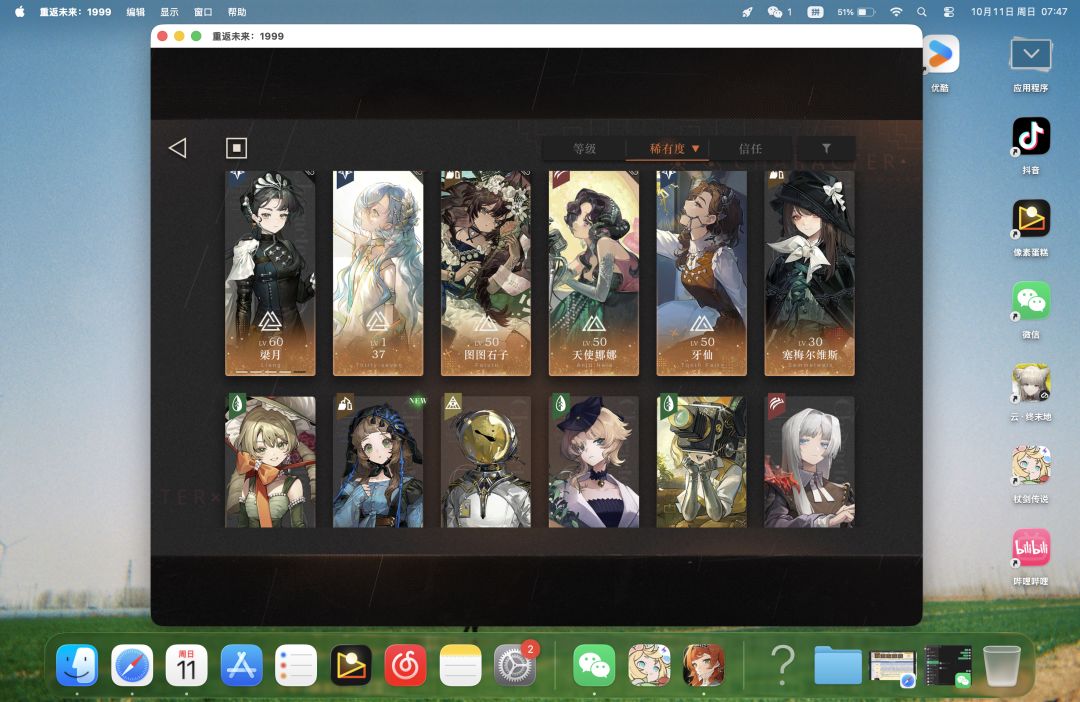Click the rocket icon in menu bar
The image size is (1080, 702).
747,12
